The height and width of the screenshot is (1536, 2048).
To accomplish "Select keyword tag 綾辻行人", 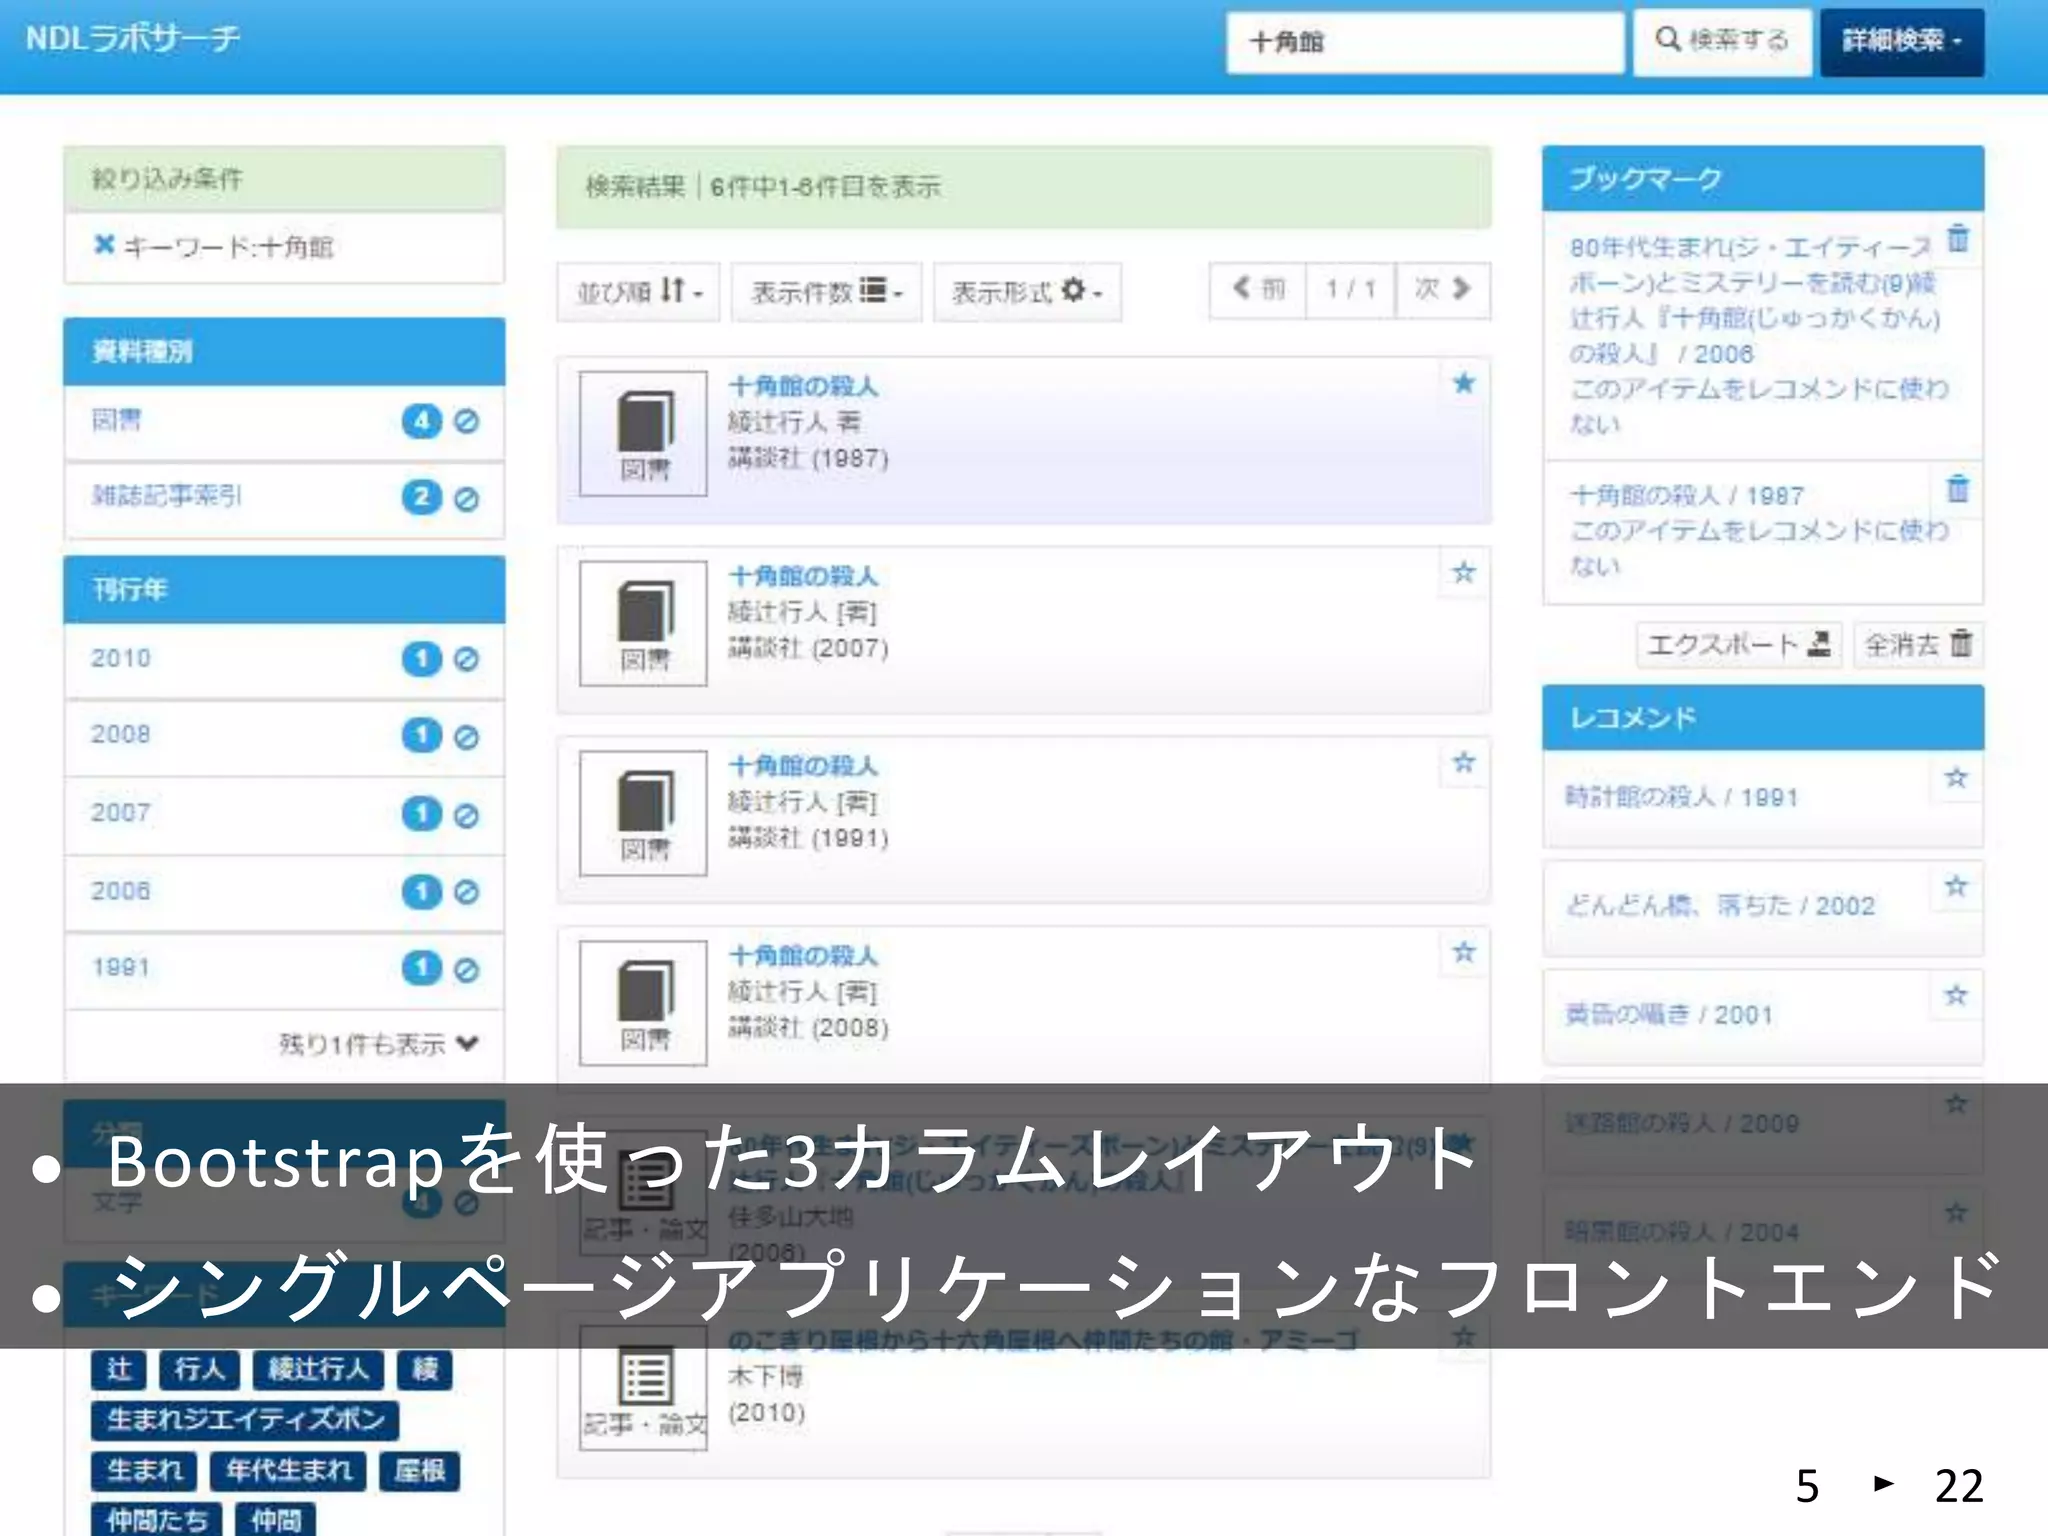I will [x=318, y=1369].
